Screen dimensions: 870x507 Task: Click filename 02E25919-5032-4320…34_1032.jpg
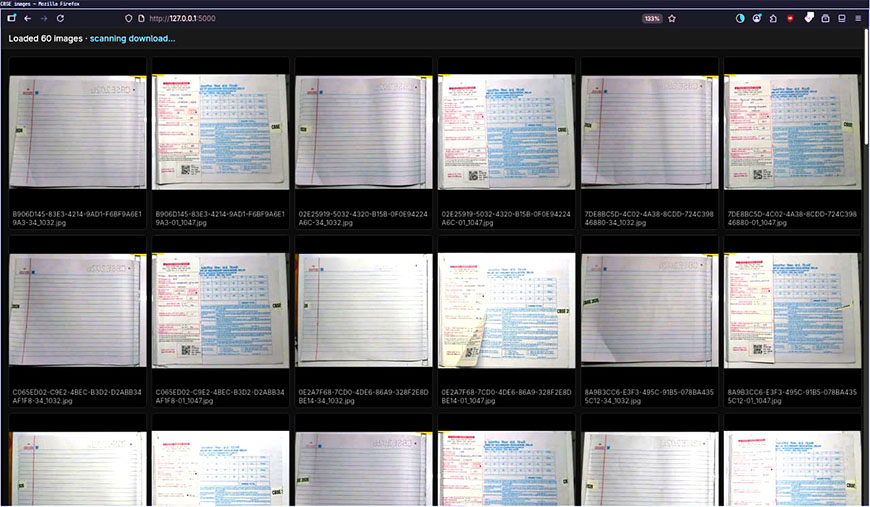coord(363,218)
